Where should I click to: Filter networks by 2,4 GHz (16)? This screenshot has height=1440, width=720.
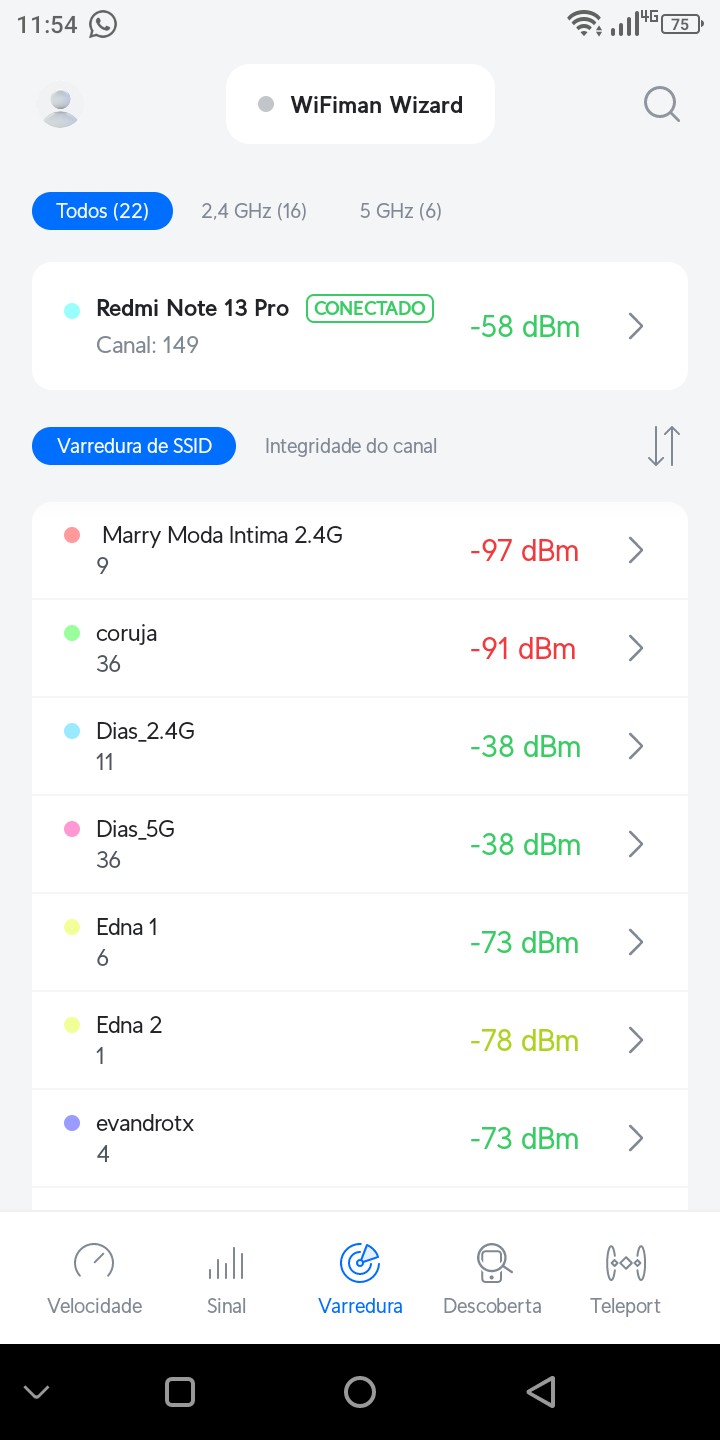pos(254,211)
